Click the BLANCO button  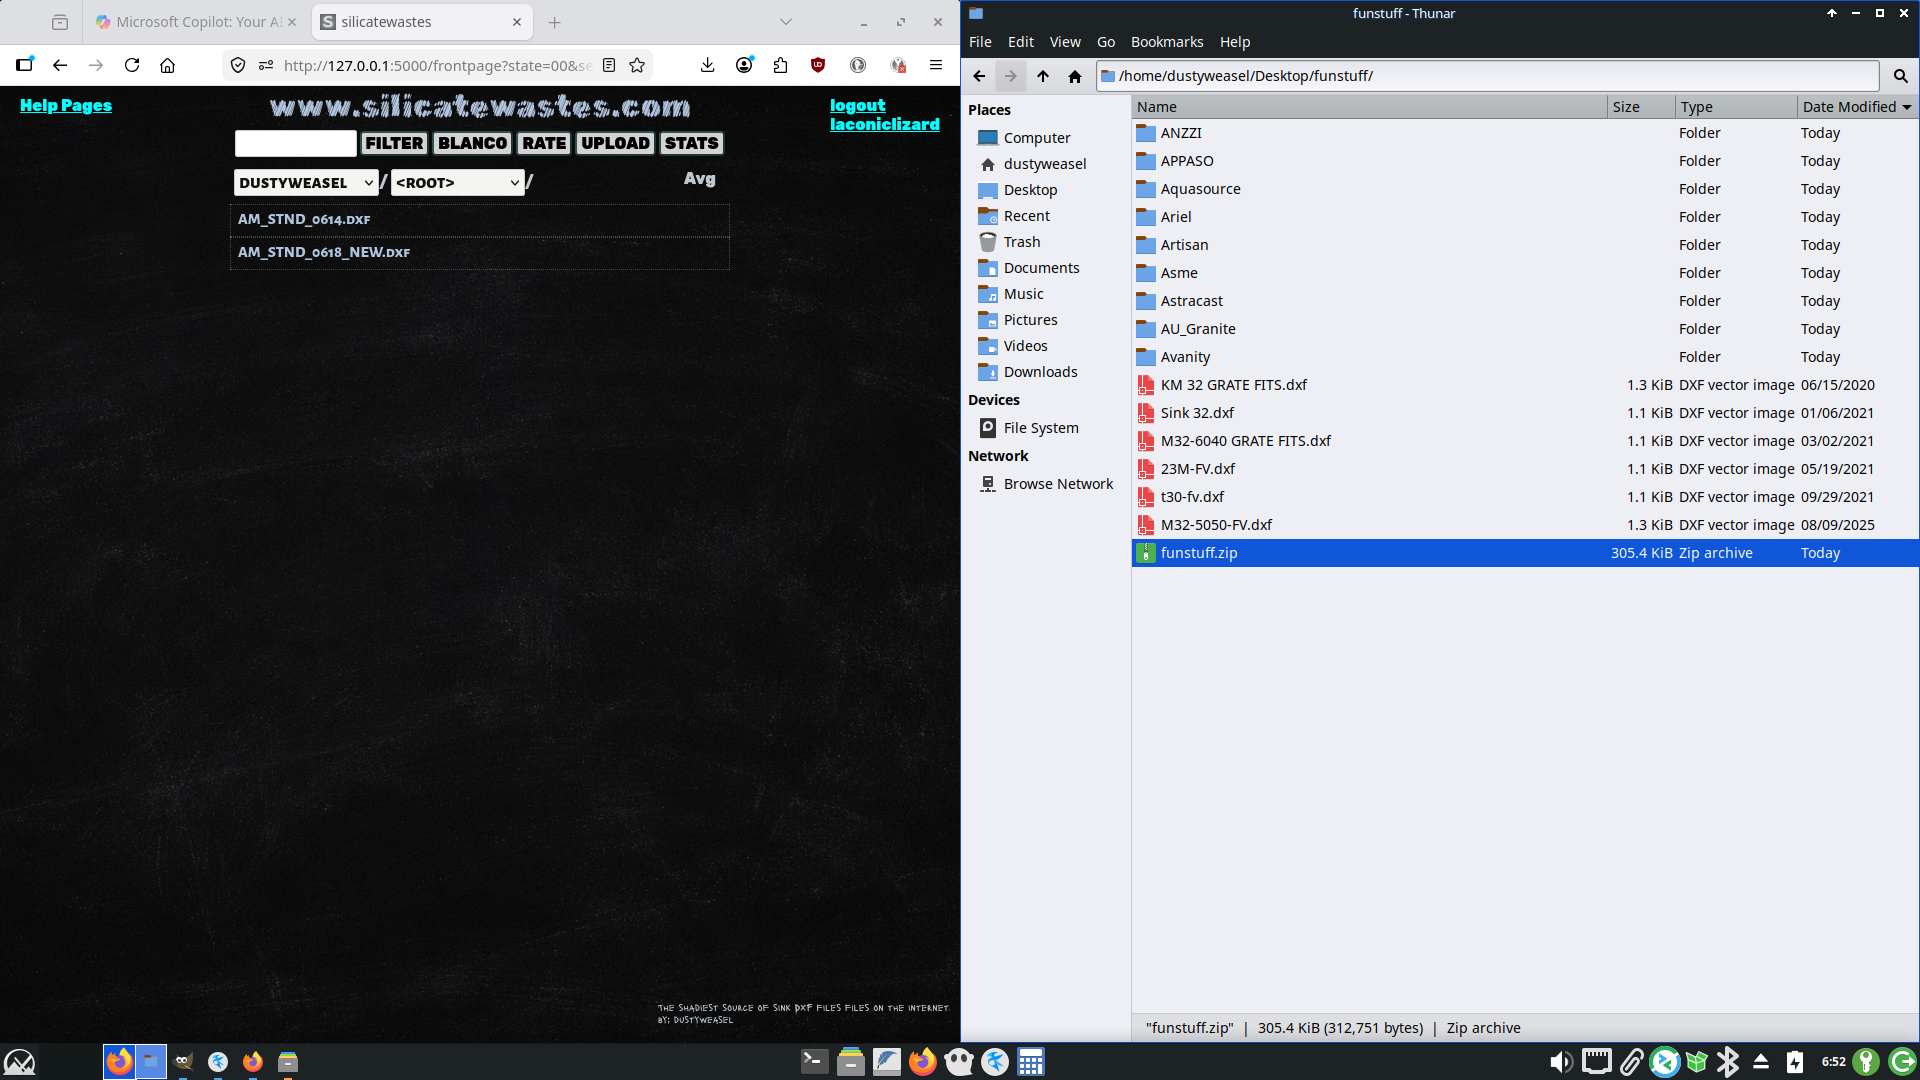472,143
